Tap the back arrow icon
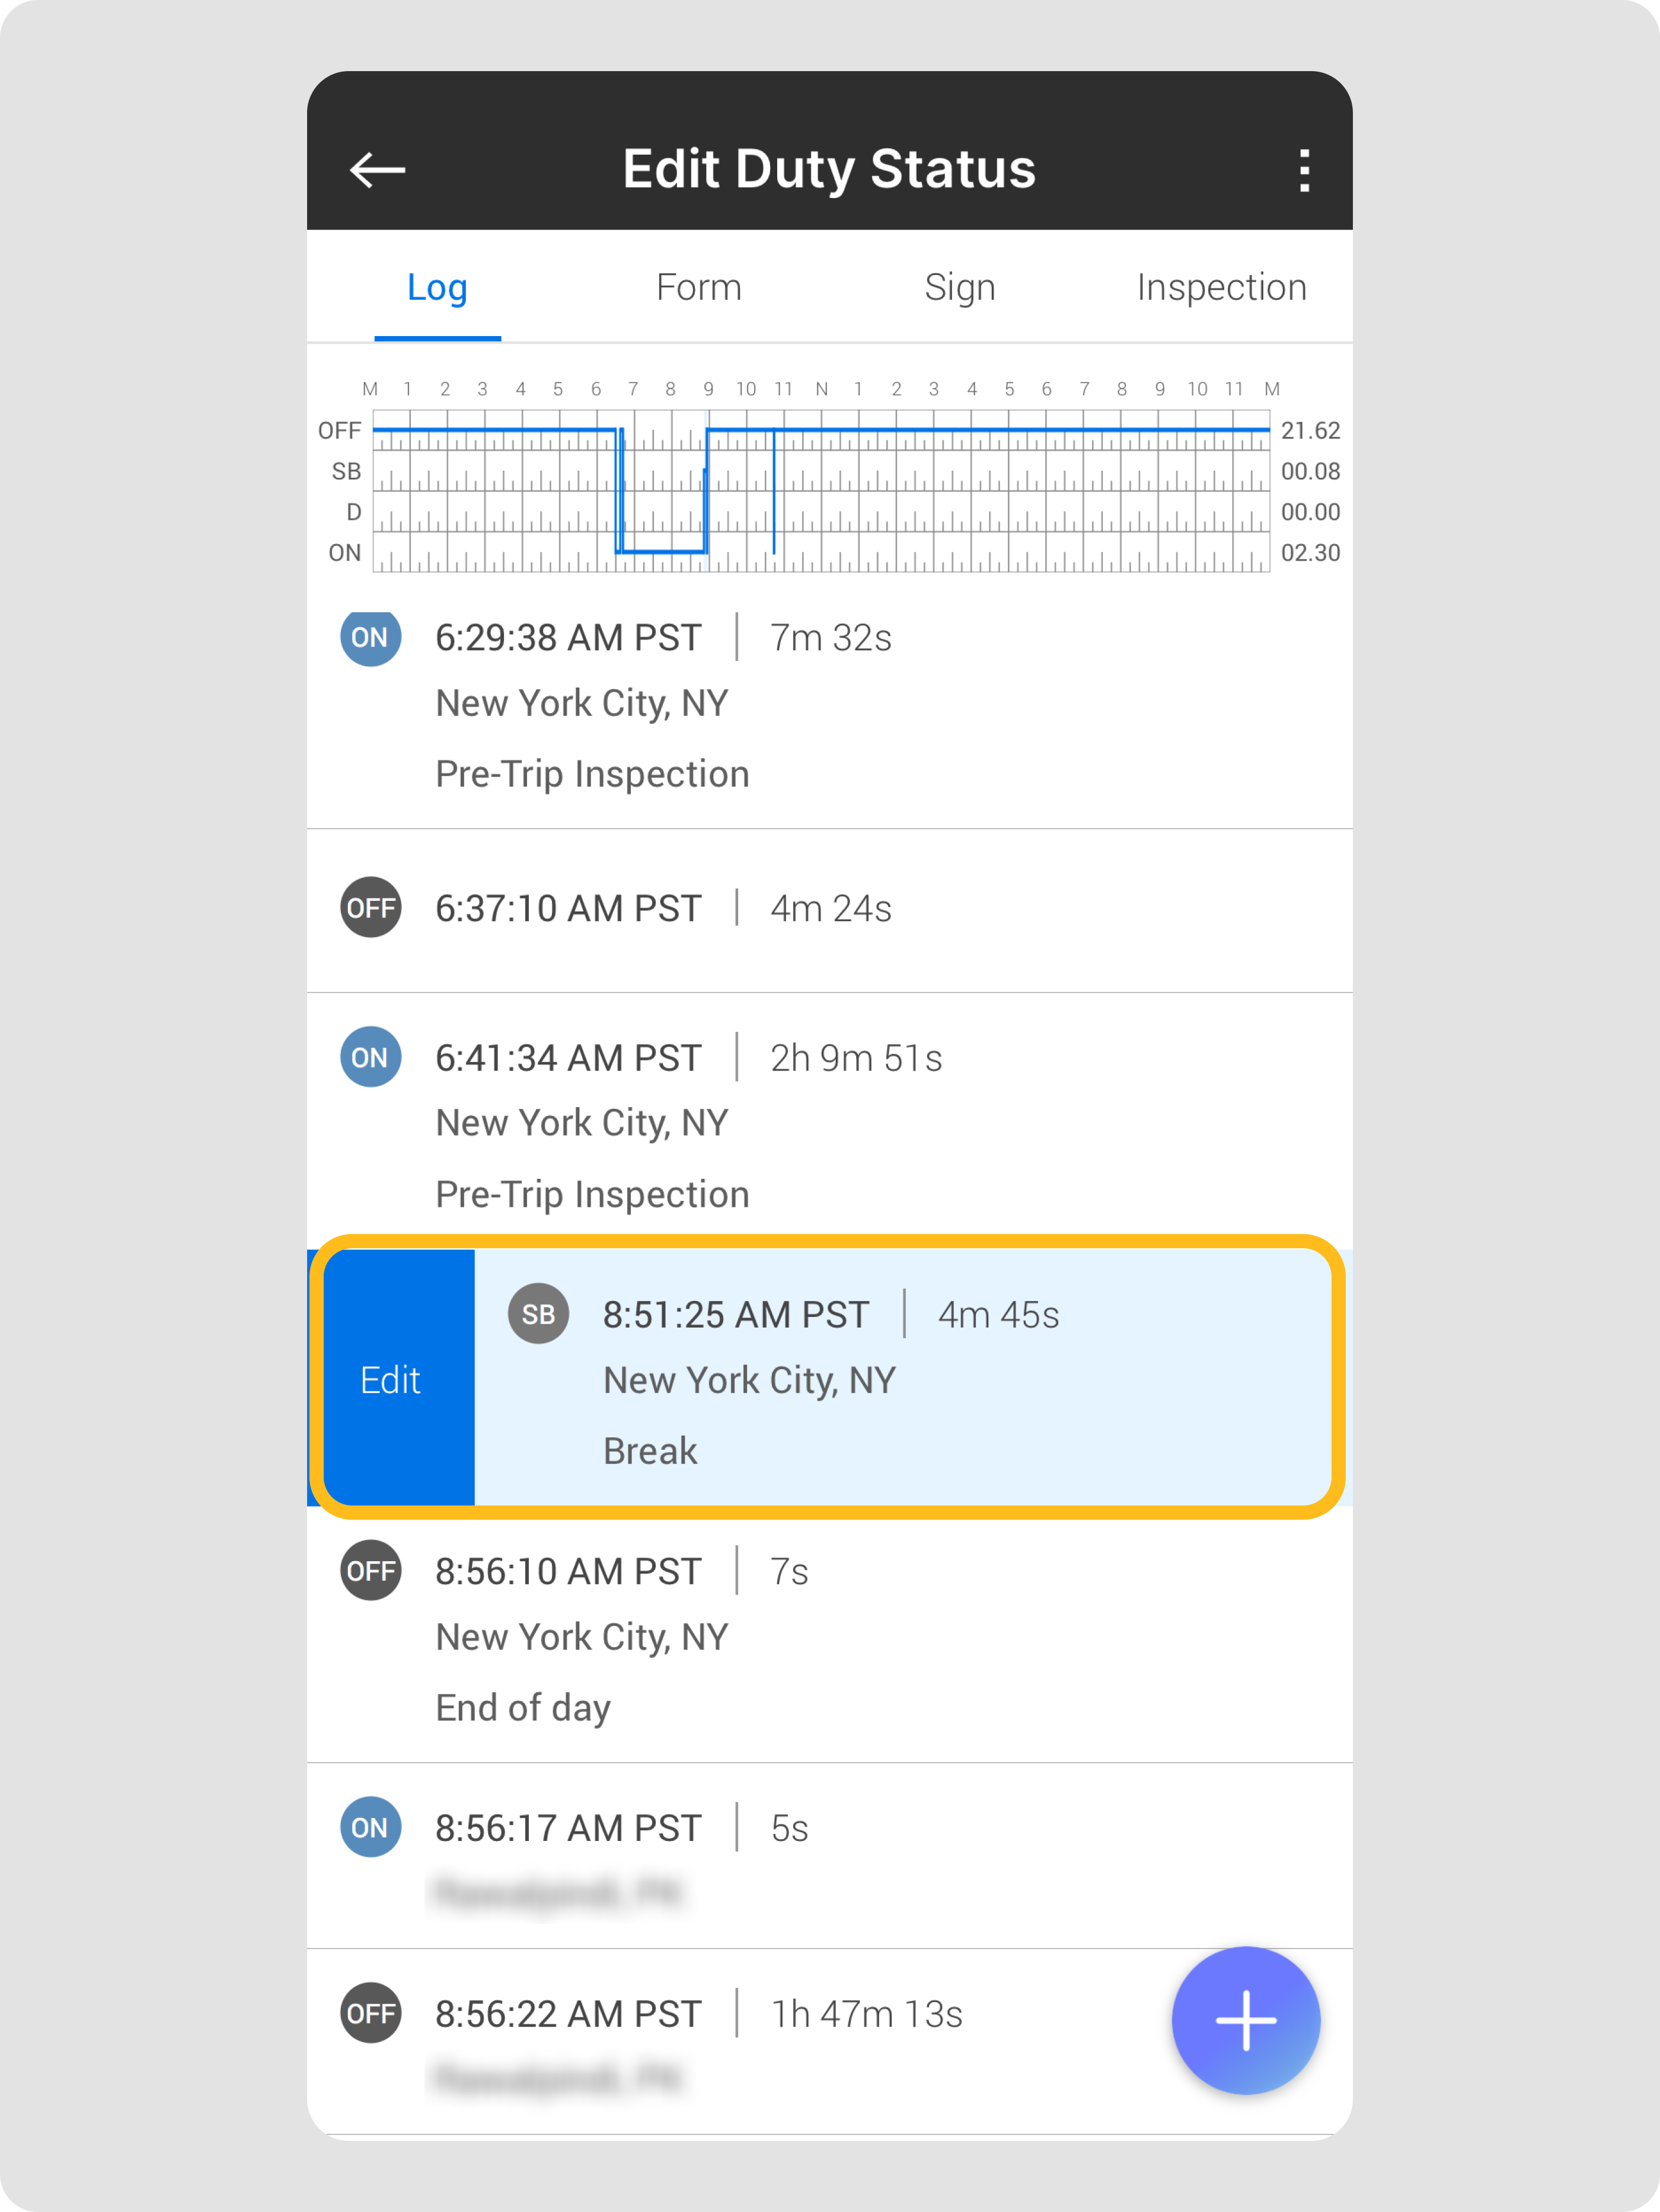This screenshot has height=2212, width=1660. [377, 170]
